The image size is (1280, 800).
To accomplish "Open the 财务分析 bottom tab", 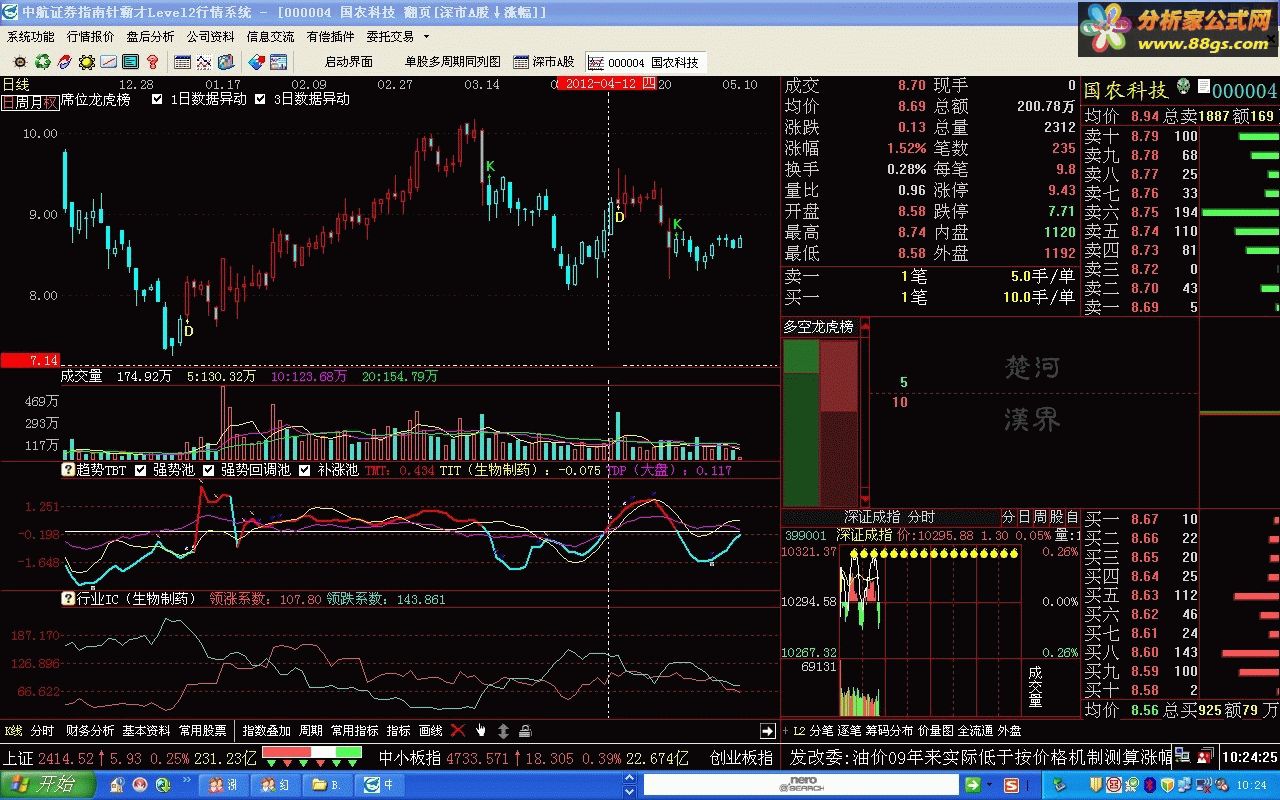I will pos(90,731).
